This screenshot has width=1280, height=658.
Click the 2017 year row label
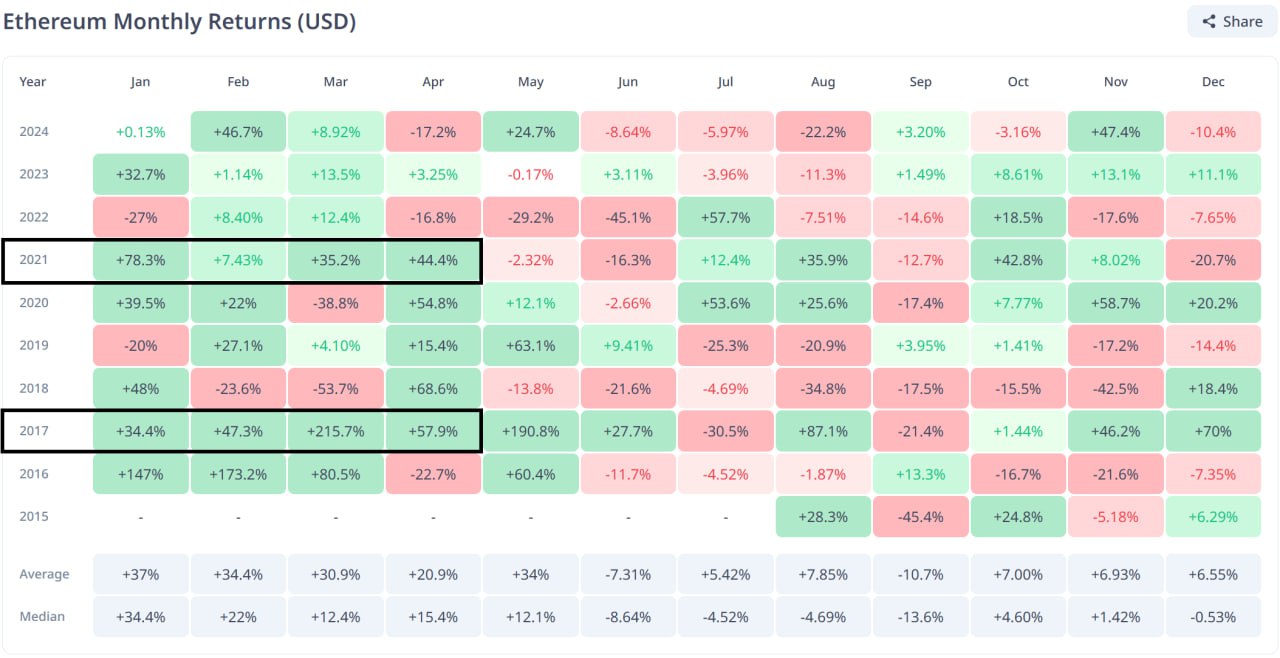[x=33, y=430]
